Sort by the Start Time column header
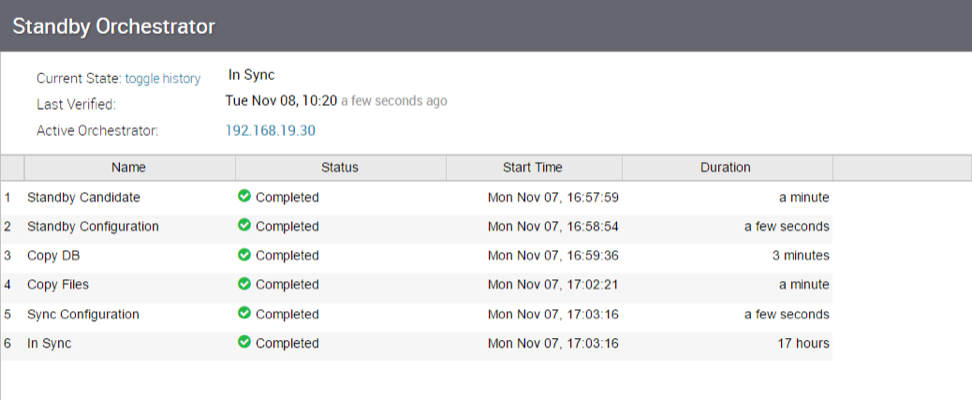 click(x=532, y=167)
